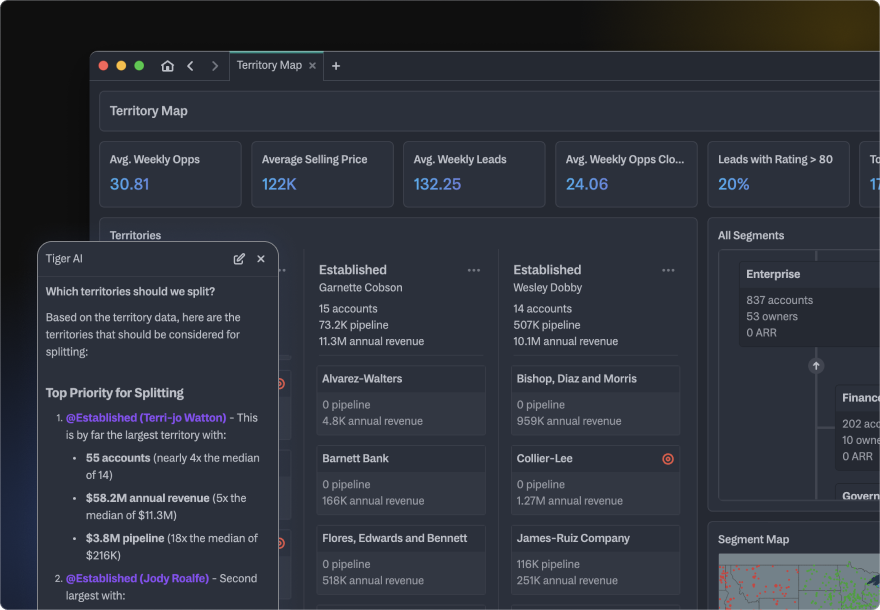Click '55 accounts' bullet text
880x610 pixels.
[118, 458]
